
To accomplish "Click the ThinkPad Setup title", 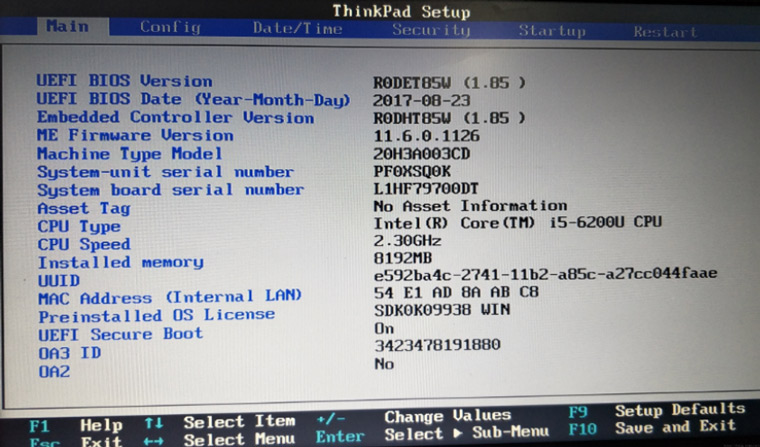I will point(401,11).
